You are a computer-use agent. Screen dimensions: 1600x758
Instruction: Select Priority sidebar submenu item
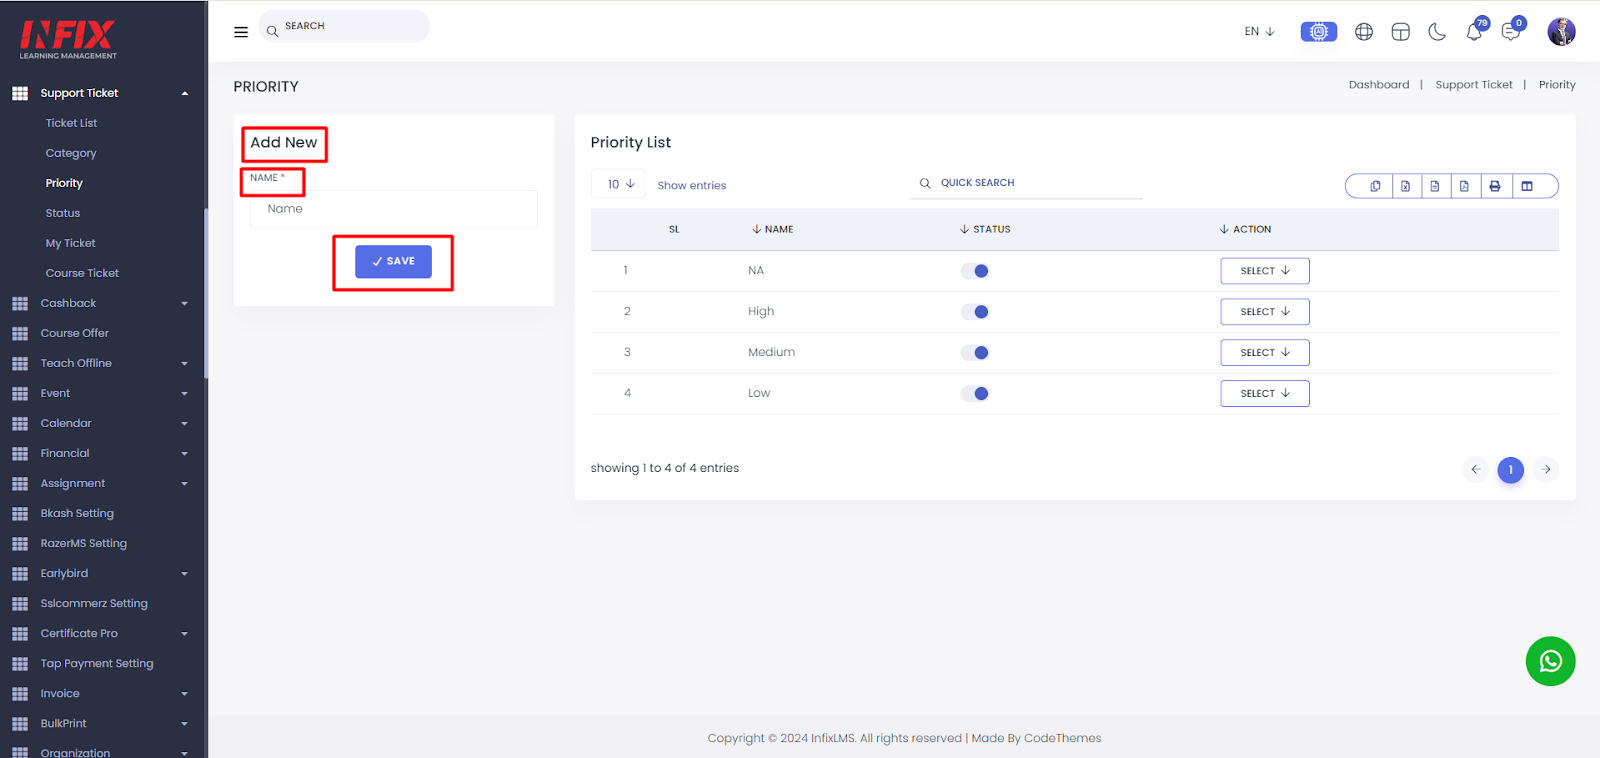click(x=64, y=183)
